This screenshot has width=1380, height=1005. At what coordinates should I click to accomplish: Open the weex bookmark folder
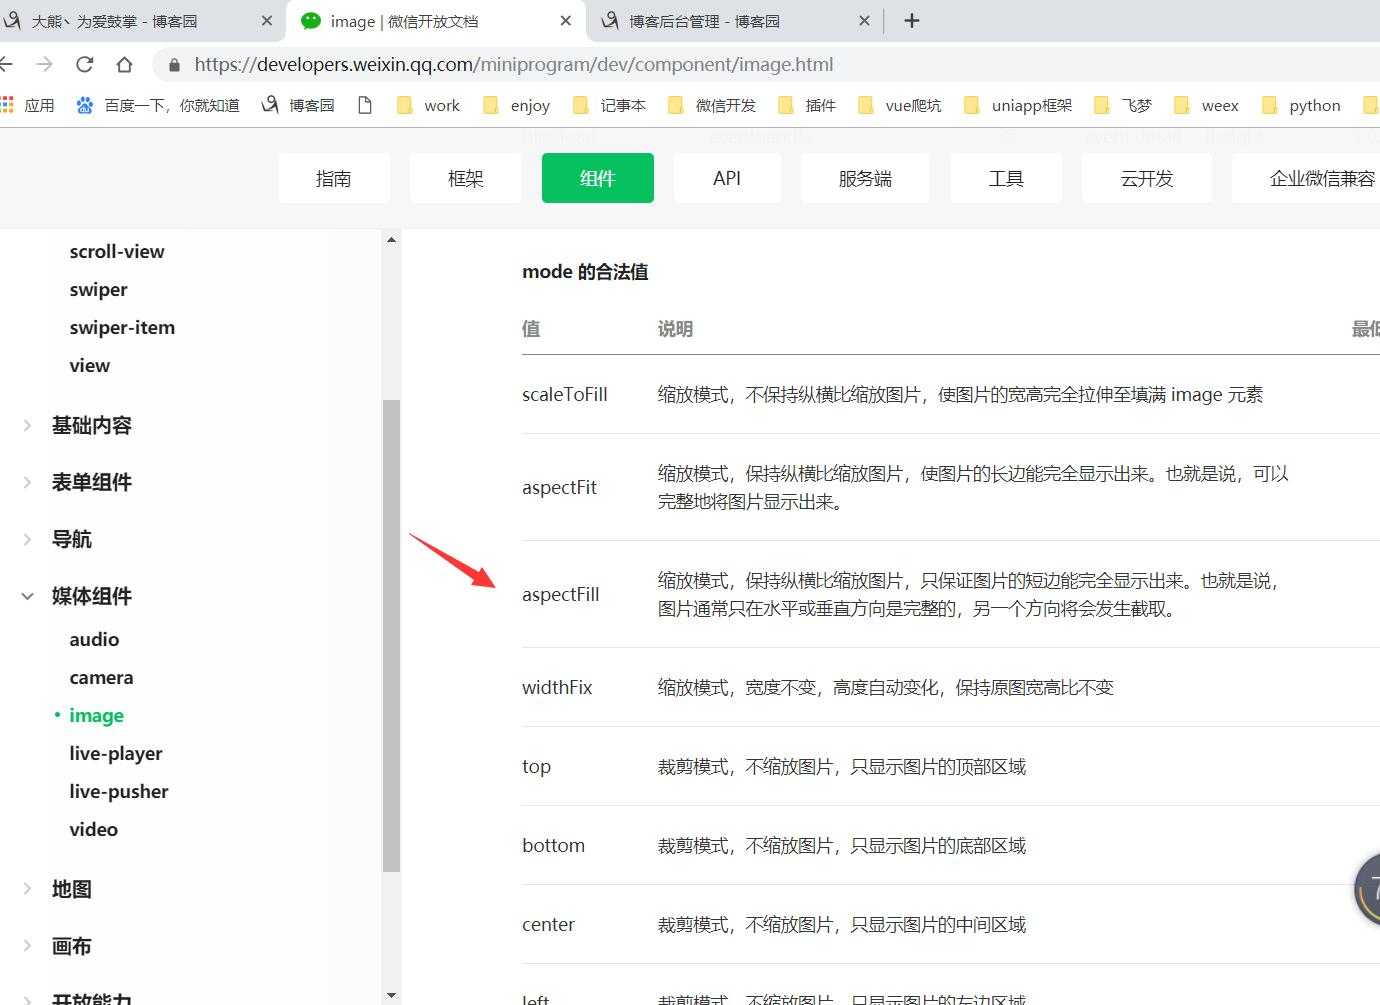[x=1206, y=105]
